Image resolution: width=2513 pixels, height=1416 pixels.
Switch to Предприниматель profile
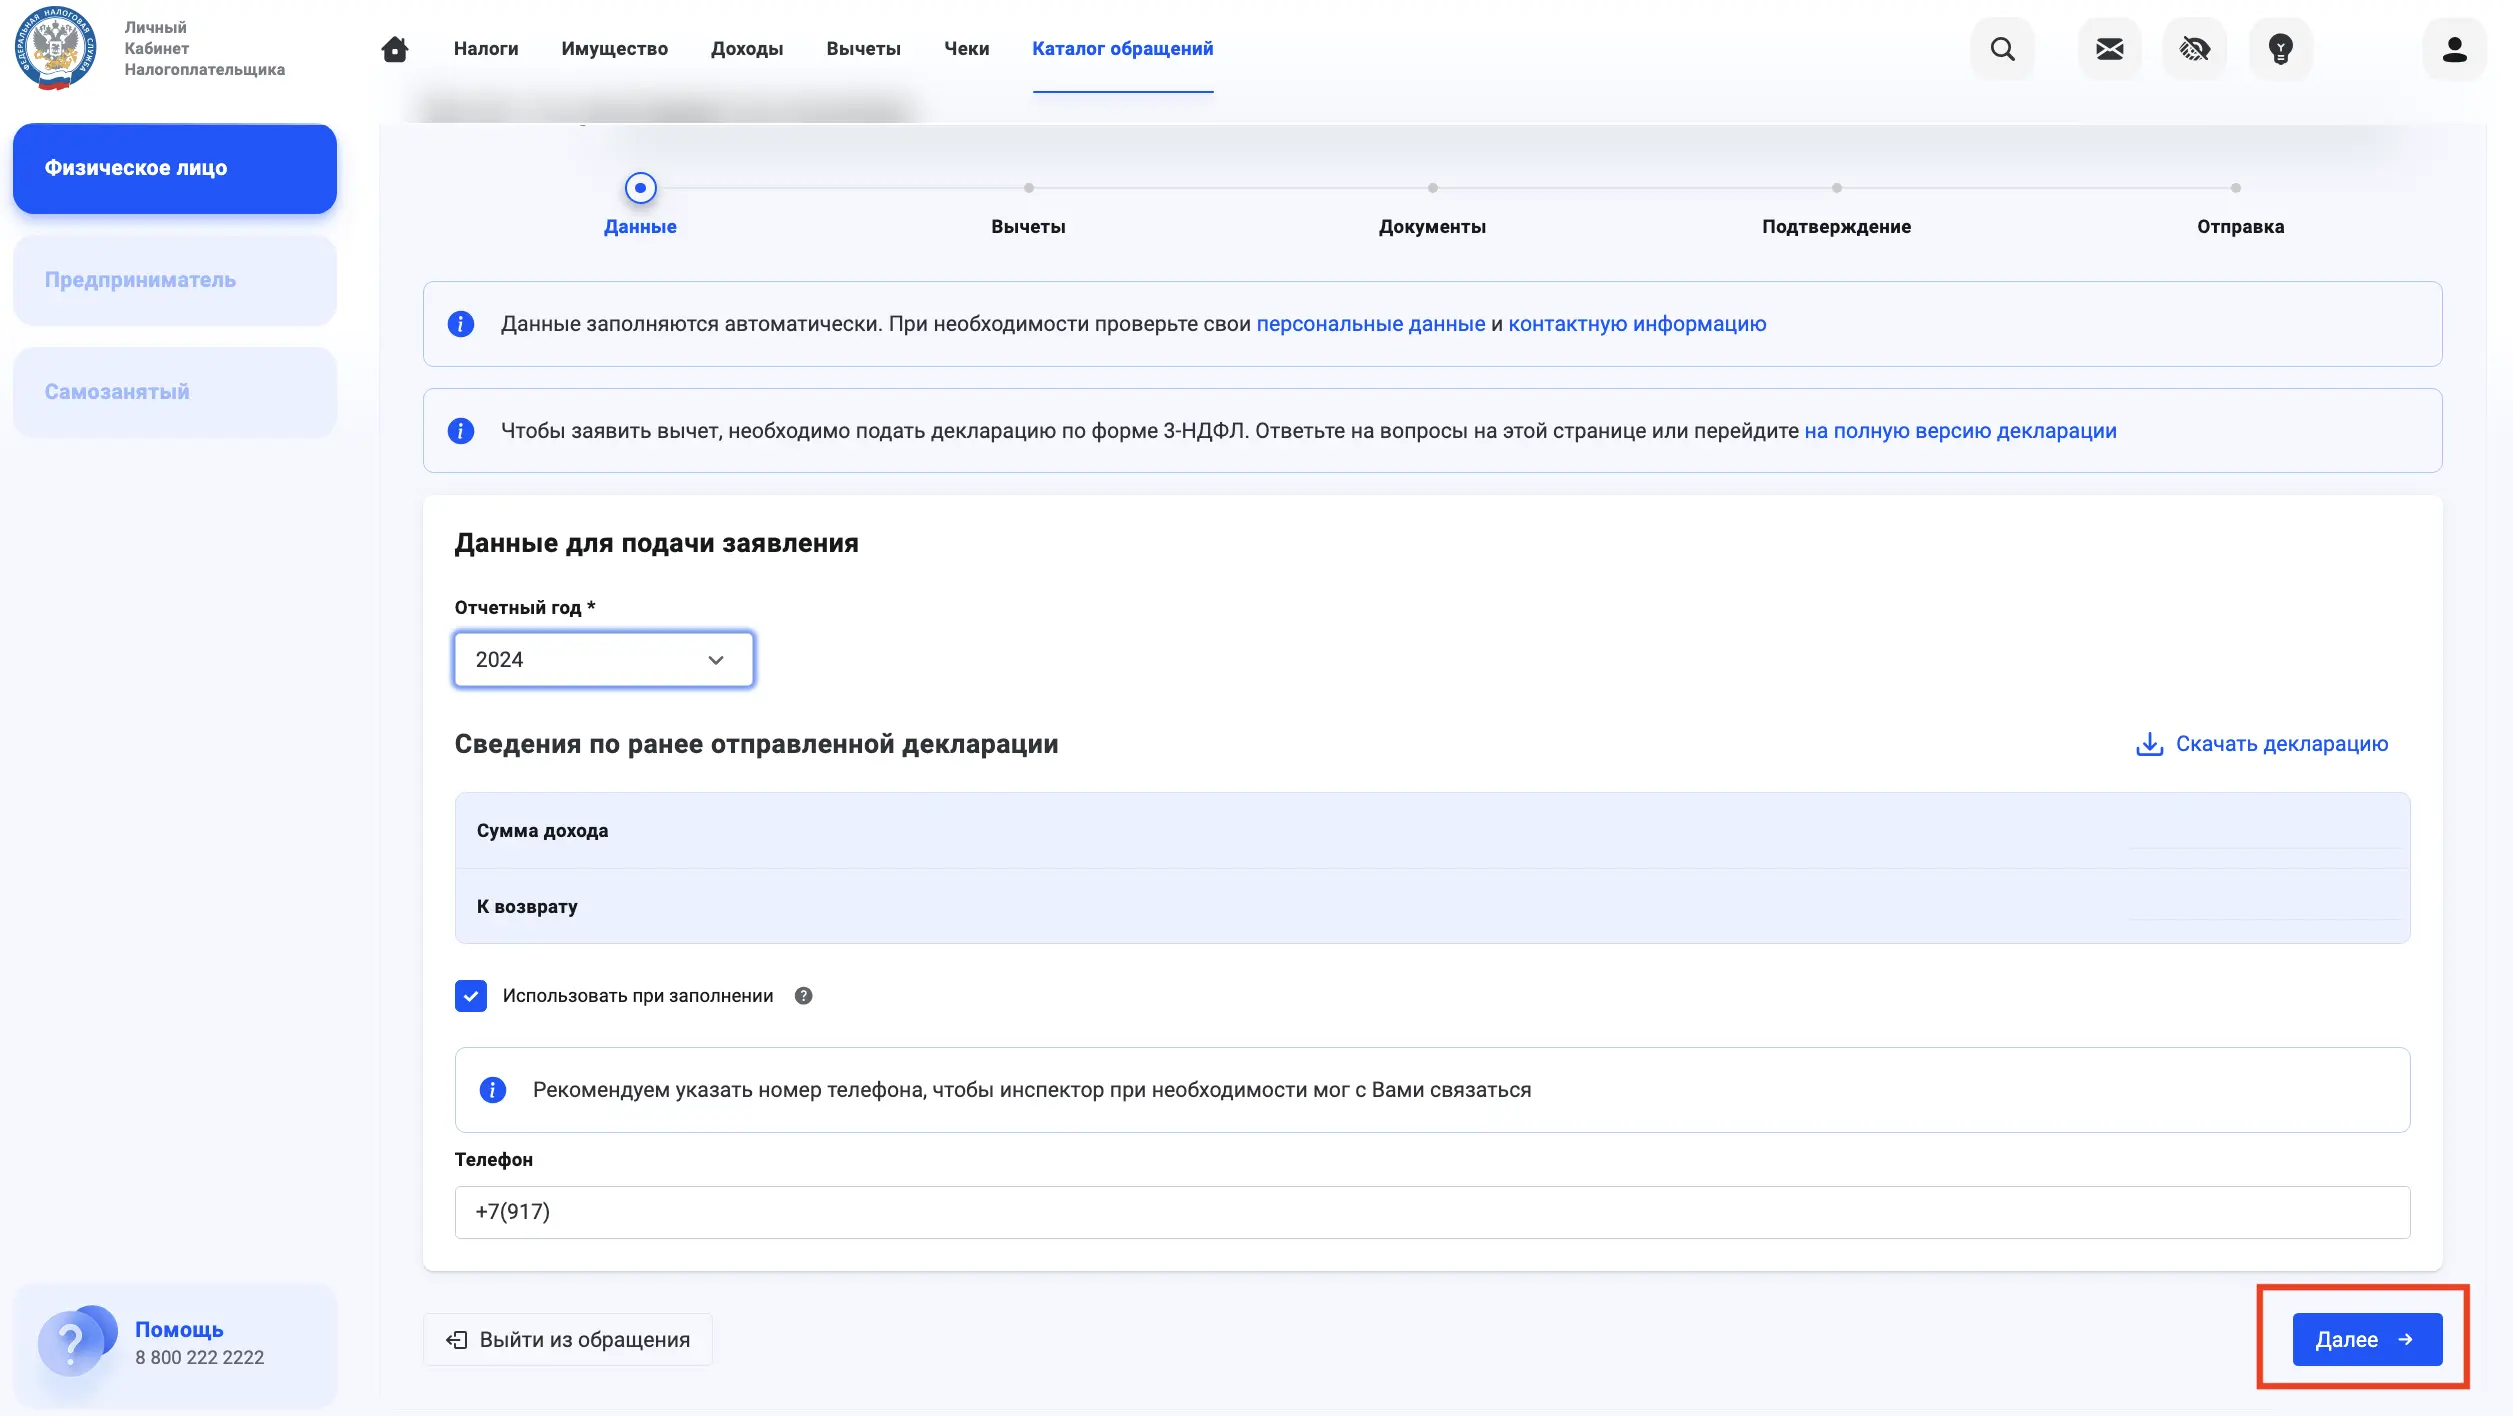(x=175, y=280)
